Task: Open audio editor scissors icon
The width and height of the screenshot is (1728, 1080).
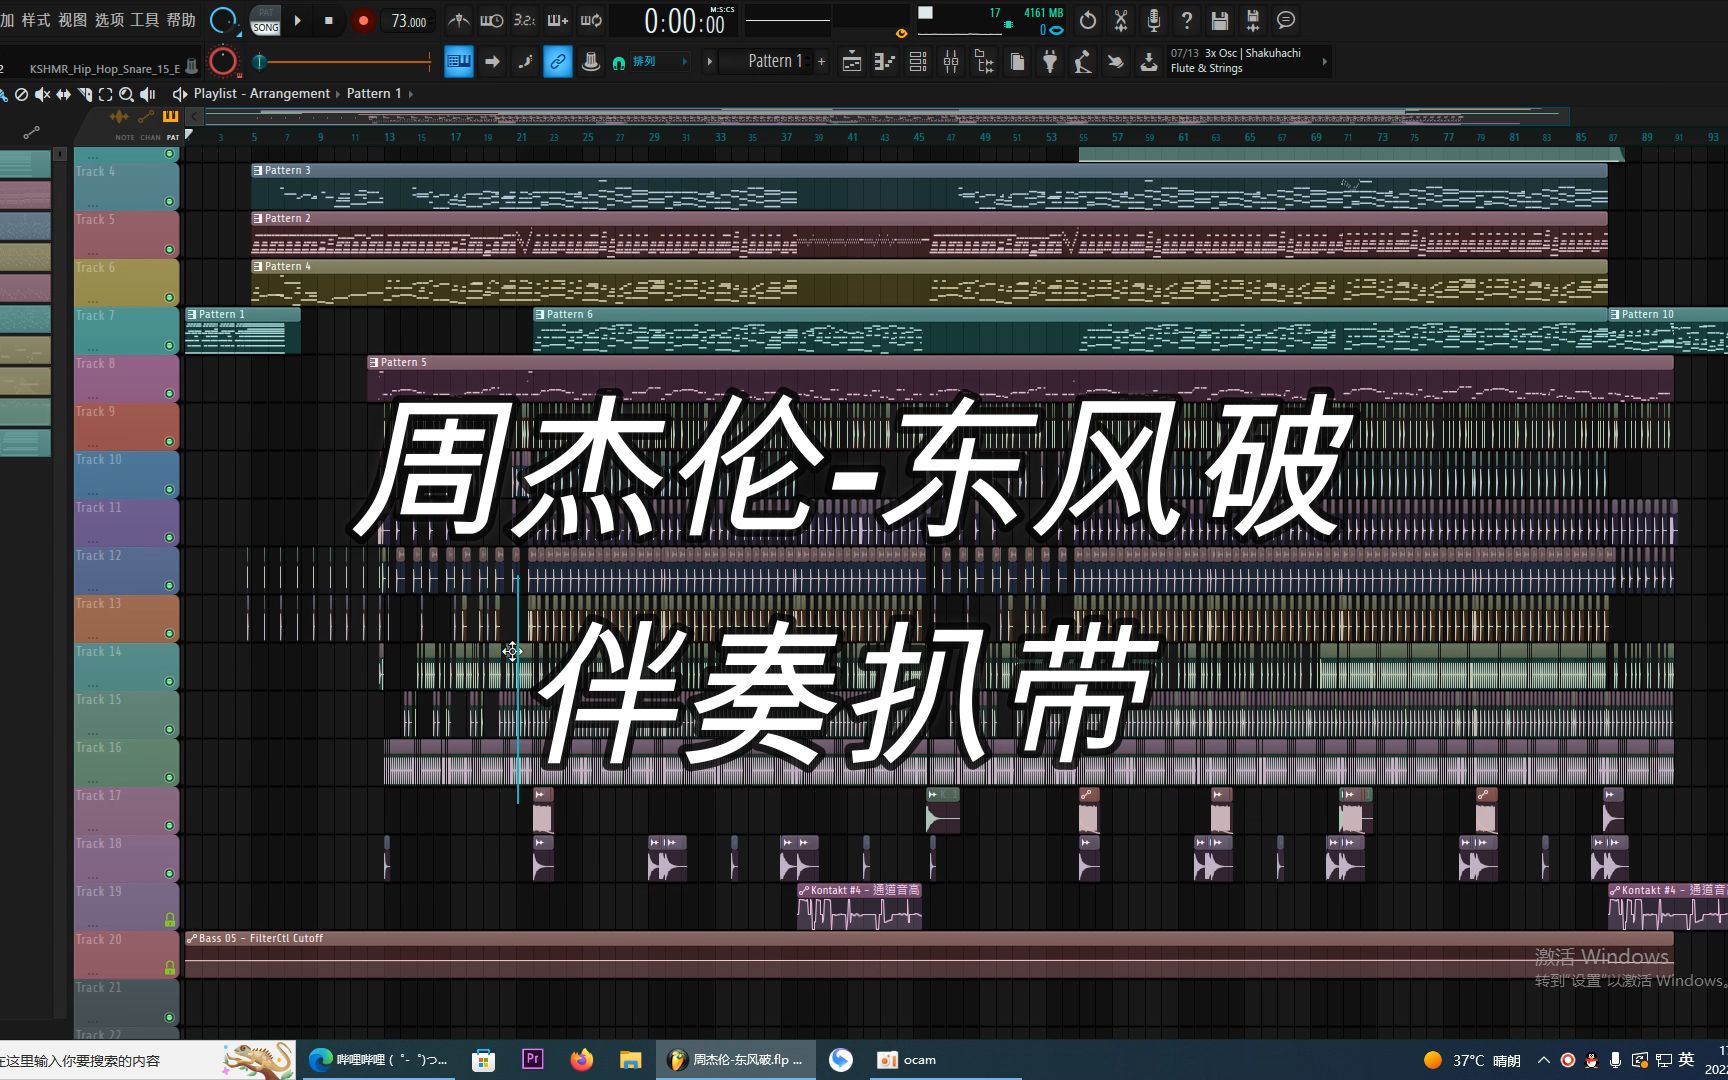Action: tap(1121, 20)
